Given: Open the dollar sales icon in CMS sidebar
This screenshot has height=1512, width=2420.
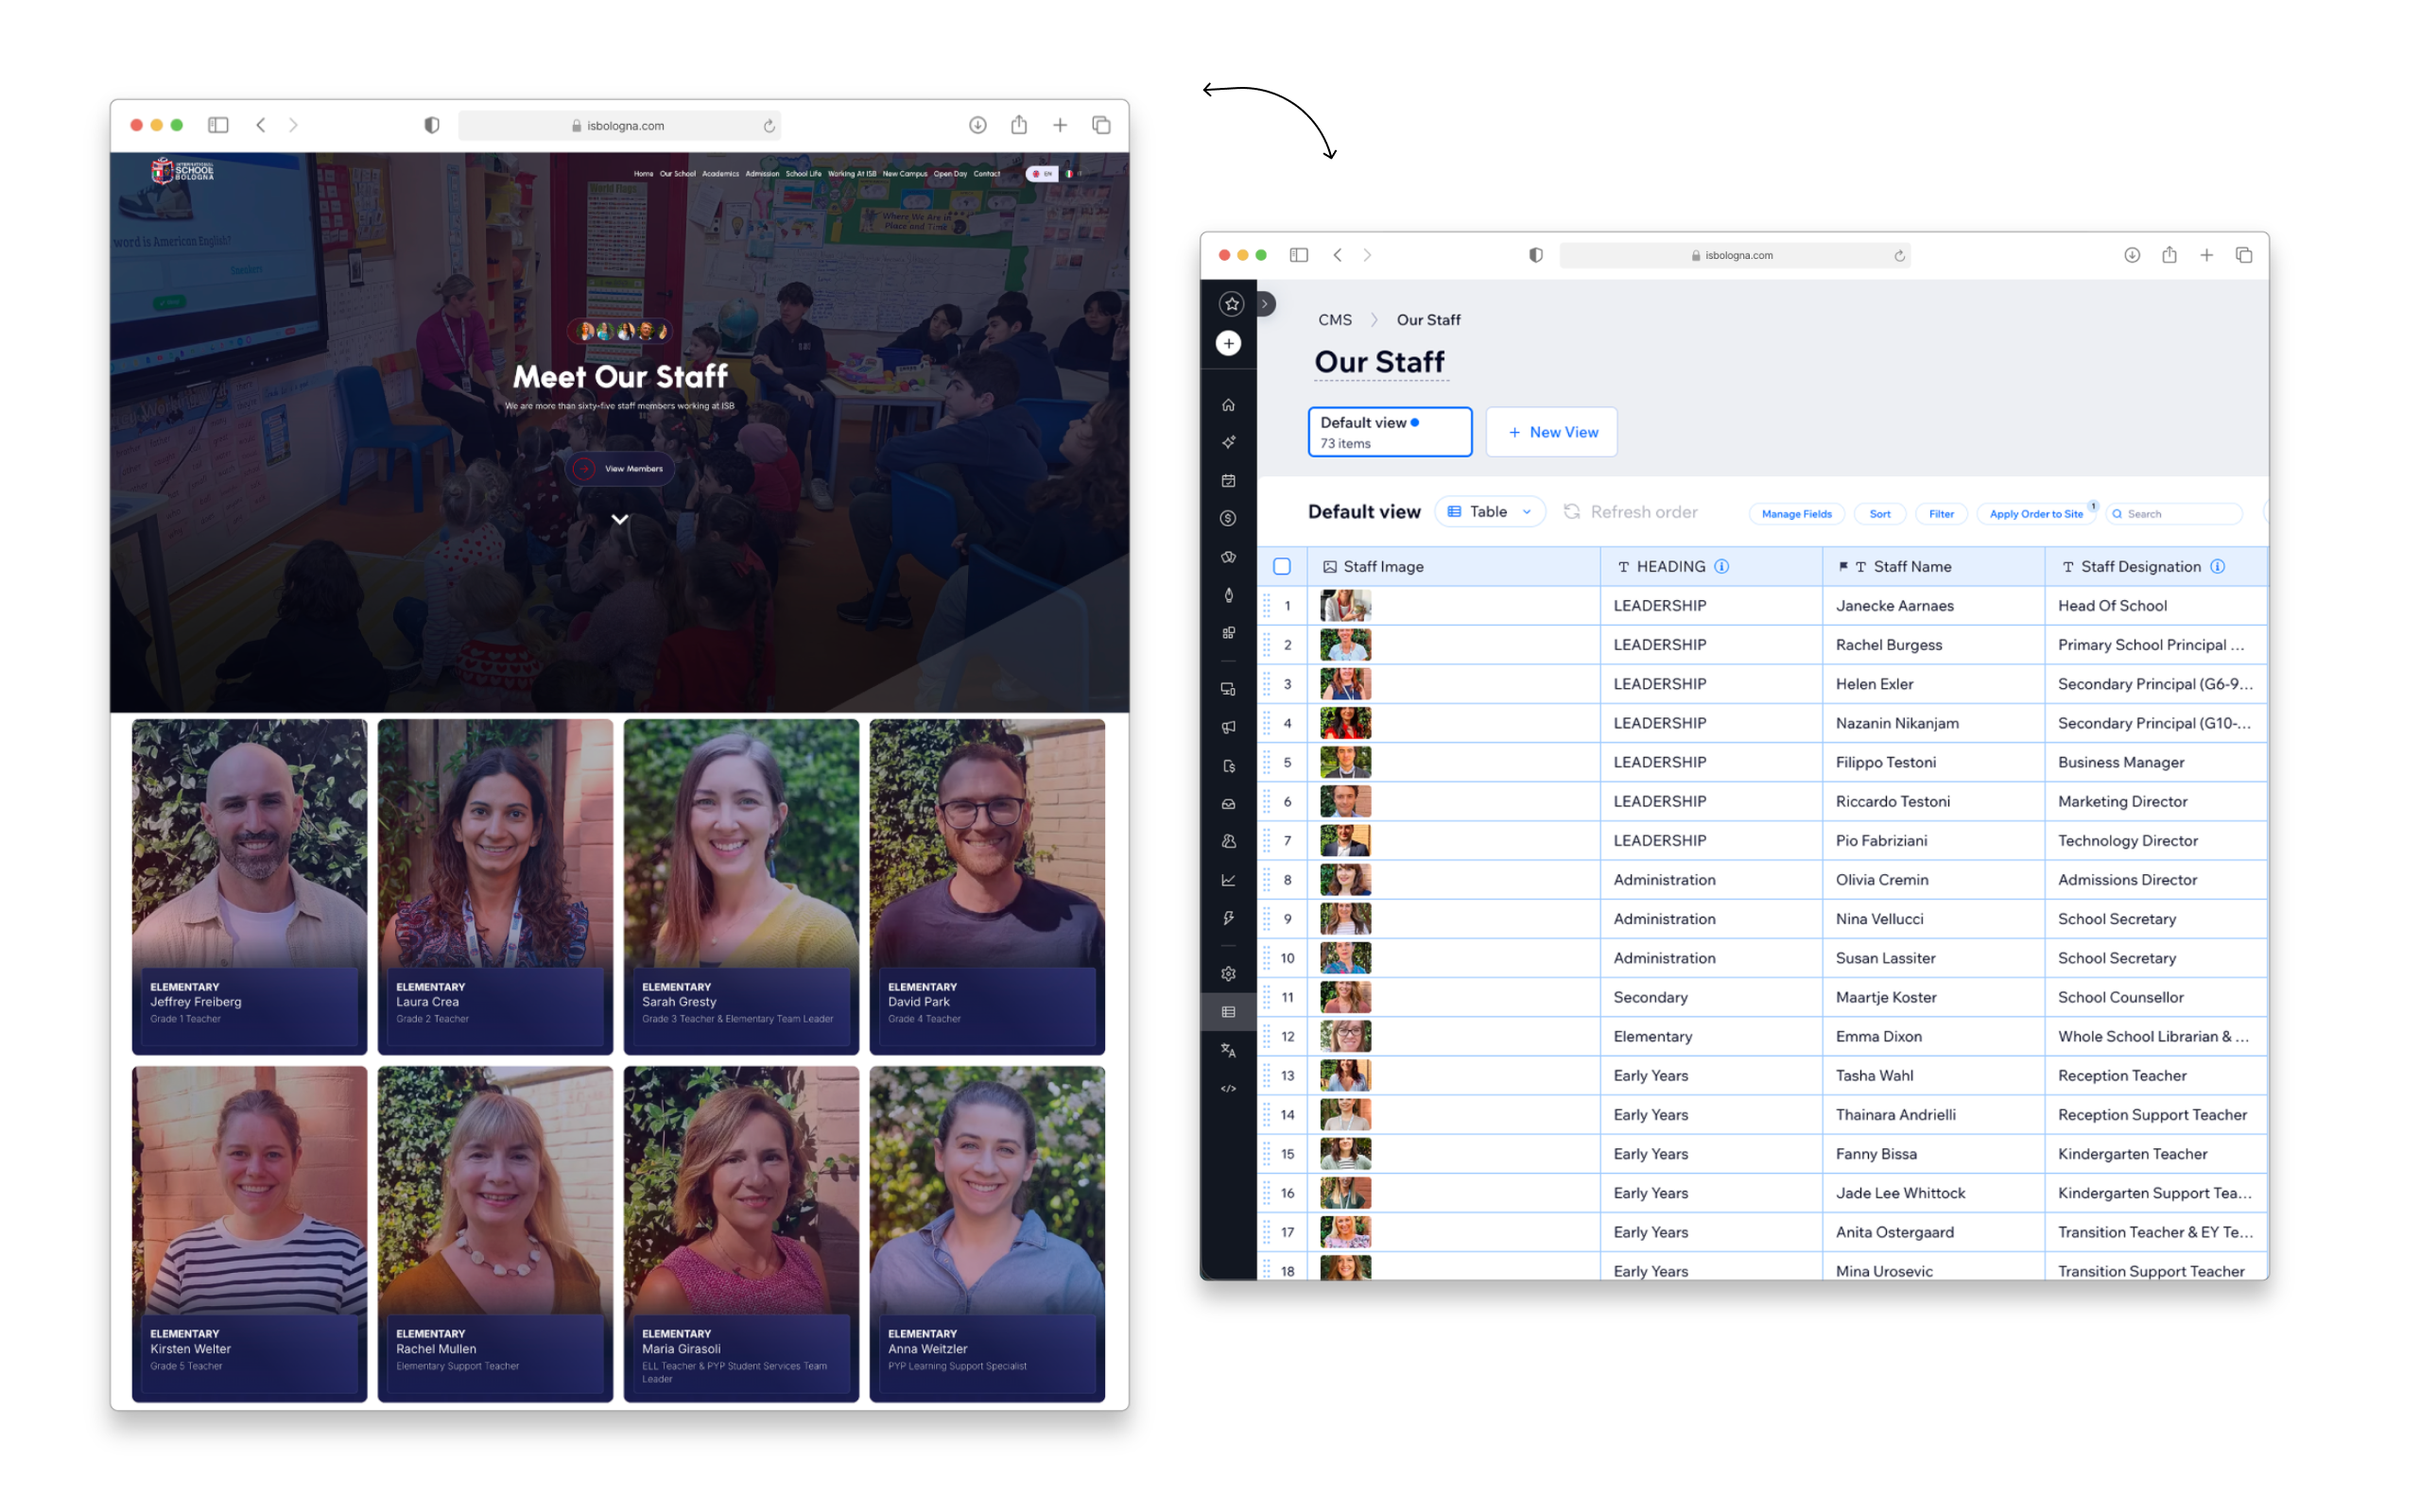Looking at the screenshot, I should [x=1228, y=518].
